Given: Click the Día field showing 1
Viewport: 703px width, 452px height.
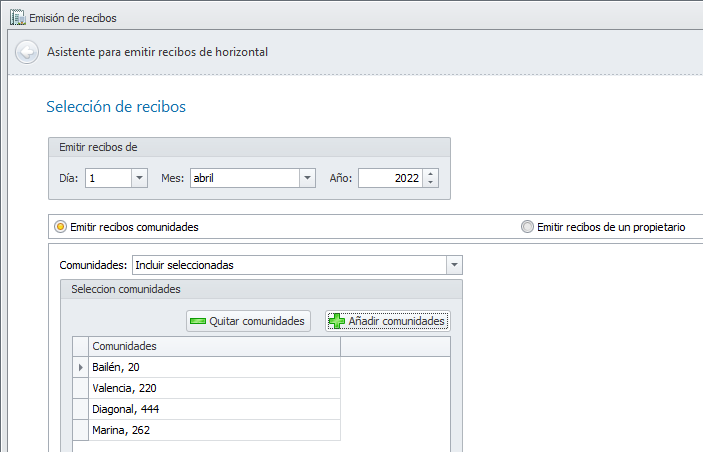Looking at the screenshot, I should (108, 178).
